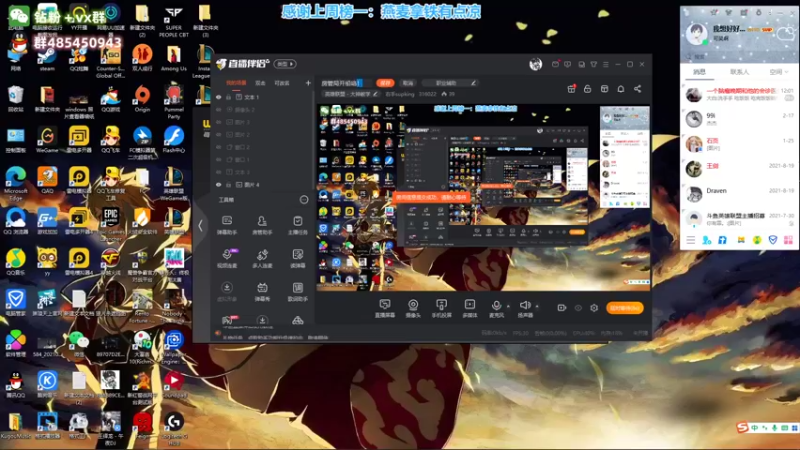The image size is (800, 450).
Task: Click the room lock icon
Action: tap(588, 89)
